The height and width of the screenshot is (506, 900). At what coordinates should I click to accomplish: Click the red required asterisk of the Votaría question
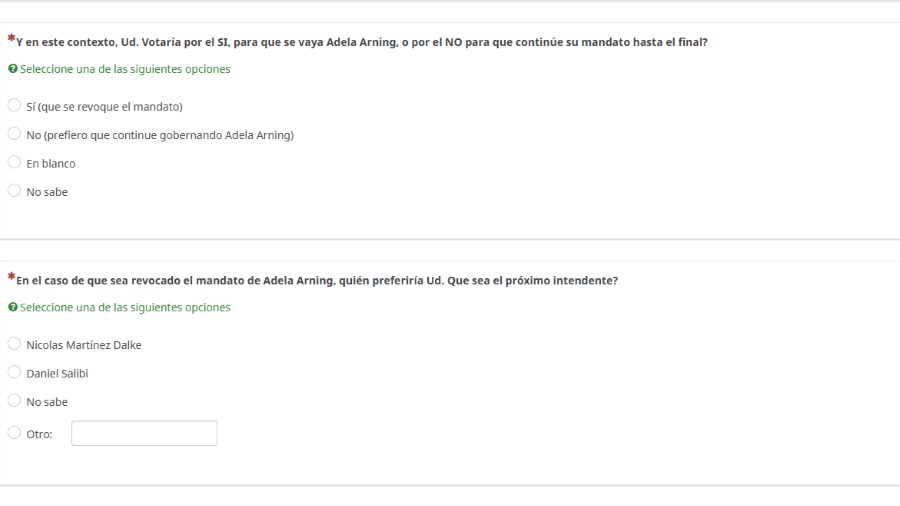click(11, 39)
